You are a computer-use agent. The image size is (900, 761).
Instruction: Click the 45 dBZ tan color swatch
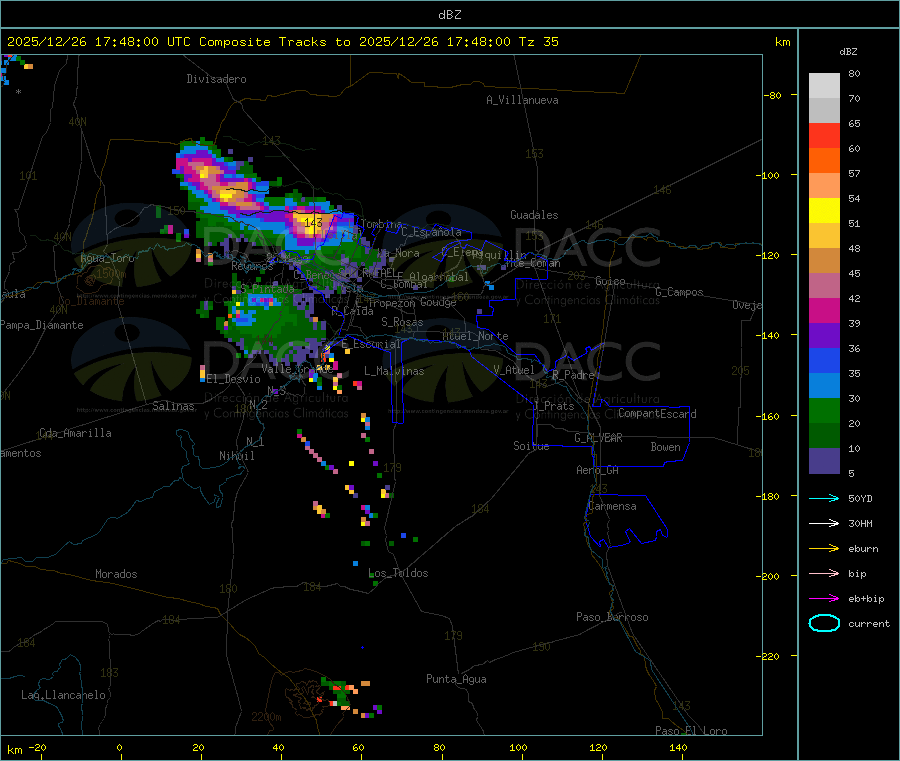(x=824, y=261)
